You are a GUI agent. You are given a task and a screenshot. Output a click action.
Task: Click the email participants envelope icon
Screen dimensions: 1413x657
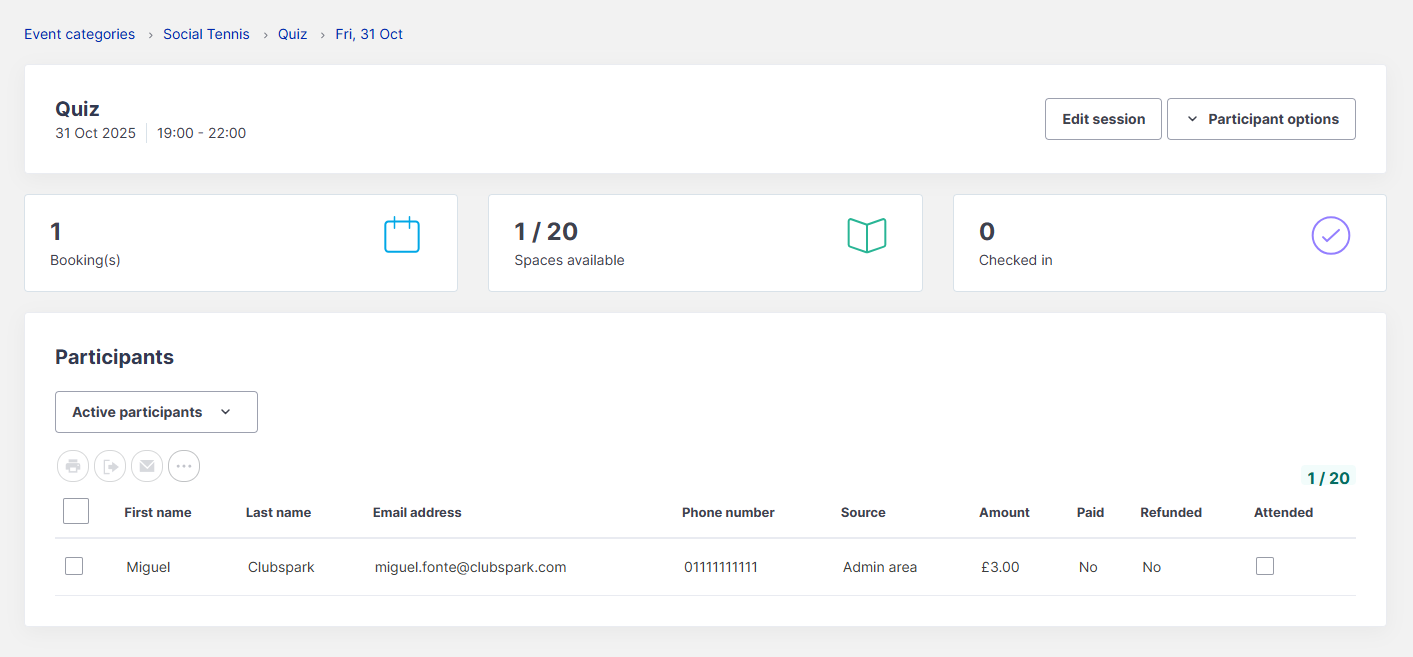tap(147, 466)
